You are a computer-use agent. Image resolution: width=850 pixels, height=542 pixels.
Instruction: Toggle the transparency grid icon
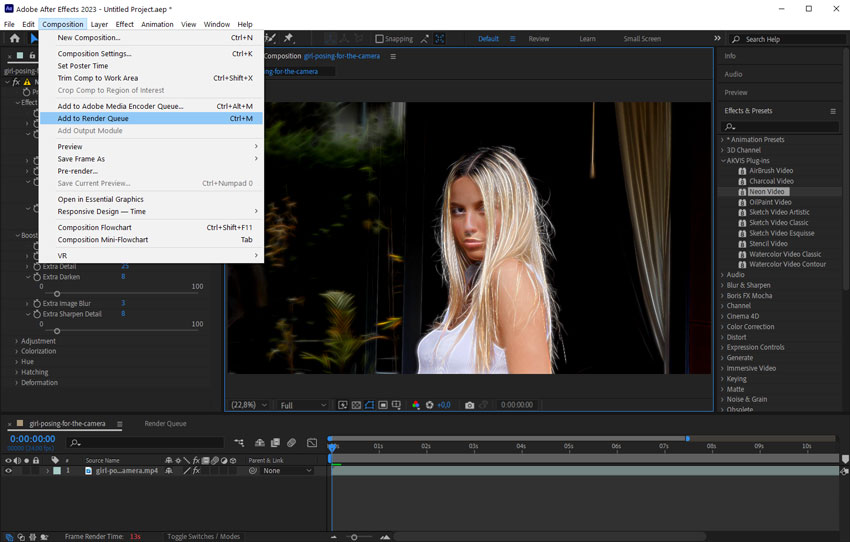(x=356, y=405)
